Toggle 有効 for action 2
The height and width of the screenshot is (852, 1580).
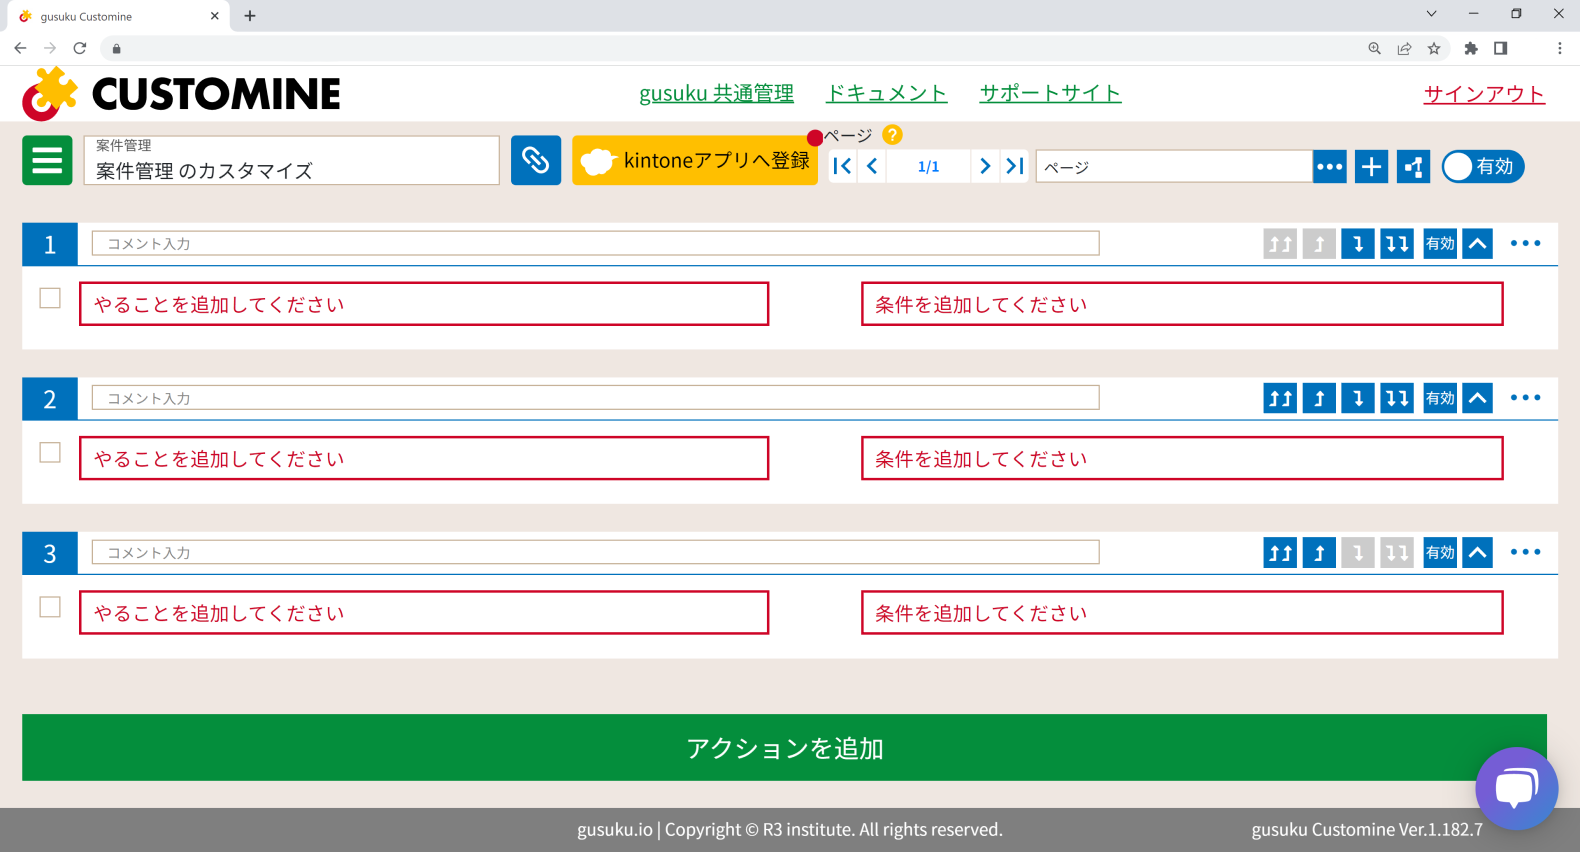(x=1440, y=398)
